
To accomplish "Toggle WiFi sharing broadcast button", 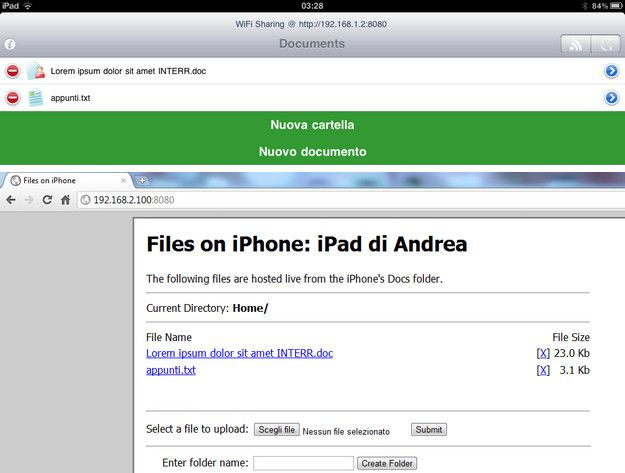I will point(576,45).
